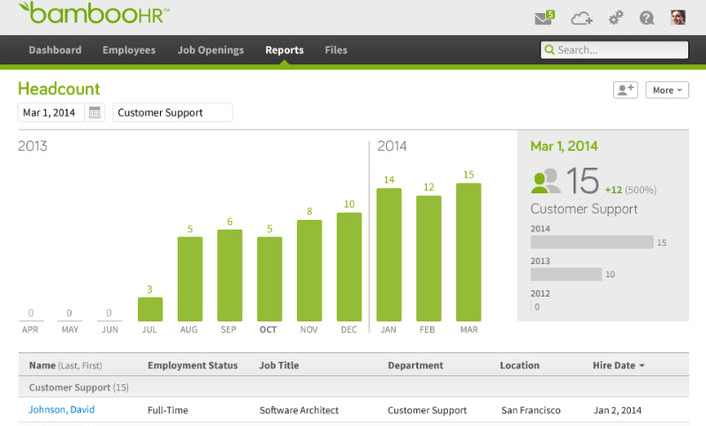Open the inbox envelope notifications icon

click(x=543, y=17)
